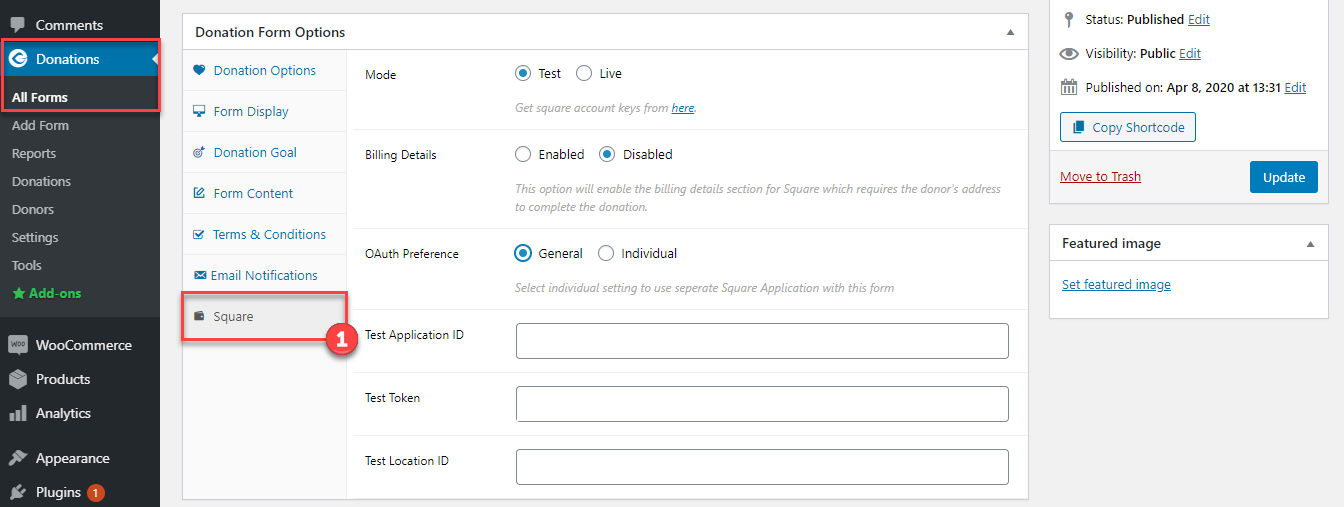This screenshot has height=507, width=1344.
Task: Click the Test Application ID field
Action: [x=762, y=341]
